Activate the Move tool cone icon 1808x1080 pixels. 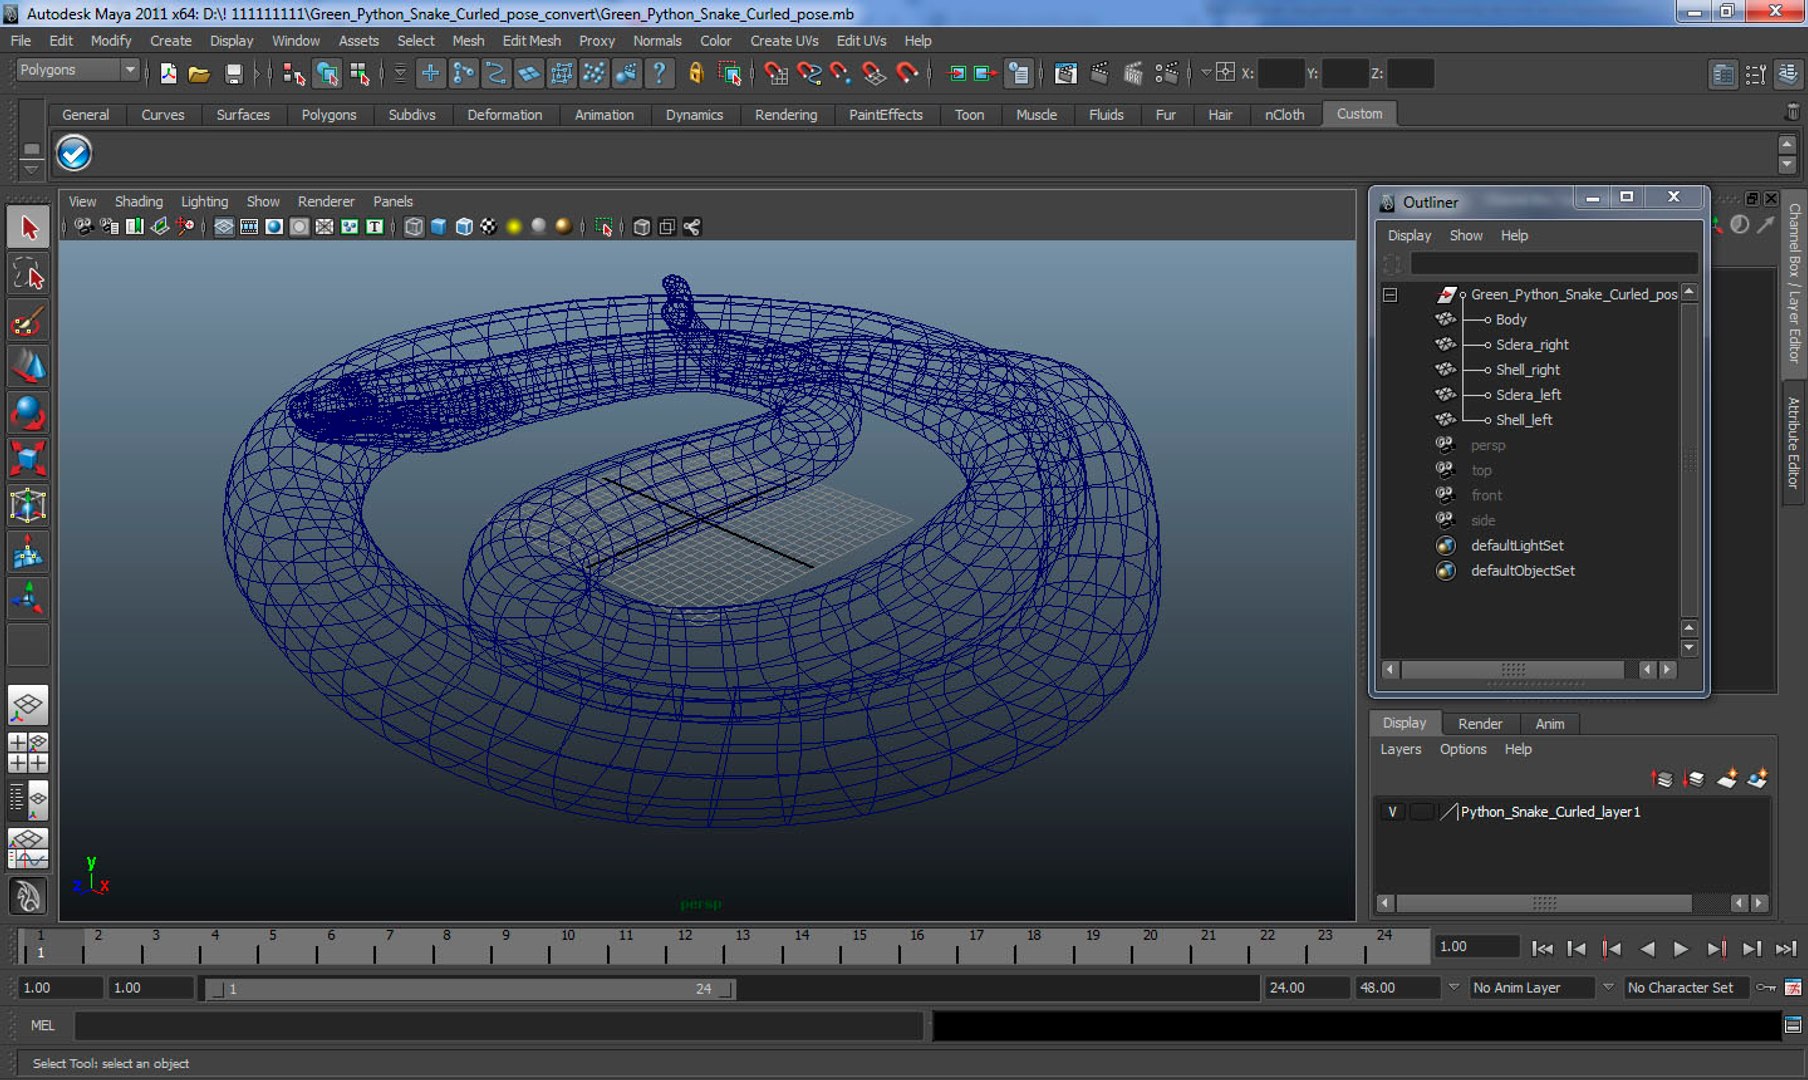(x=28, y=367)
